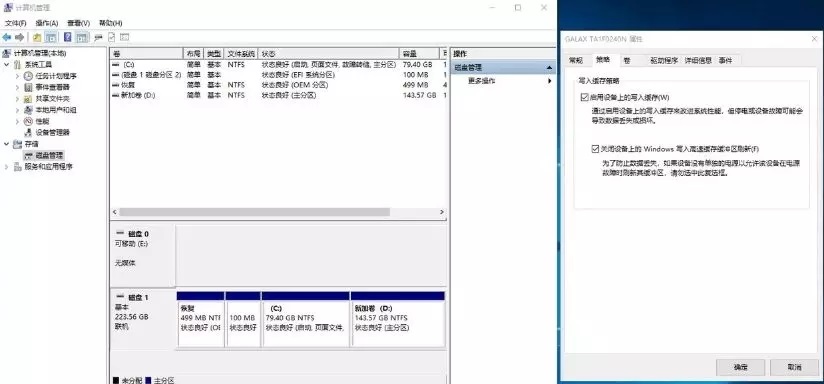Close the GALAX TA1F0240N 属性 dialog
The width and height of the screenshot is (824, 384).
tap(813, 39)
